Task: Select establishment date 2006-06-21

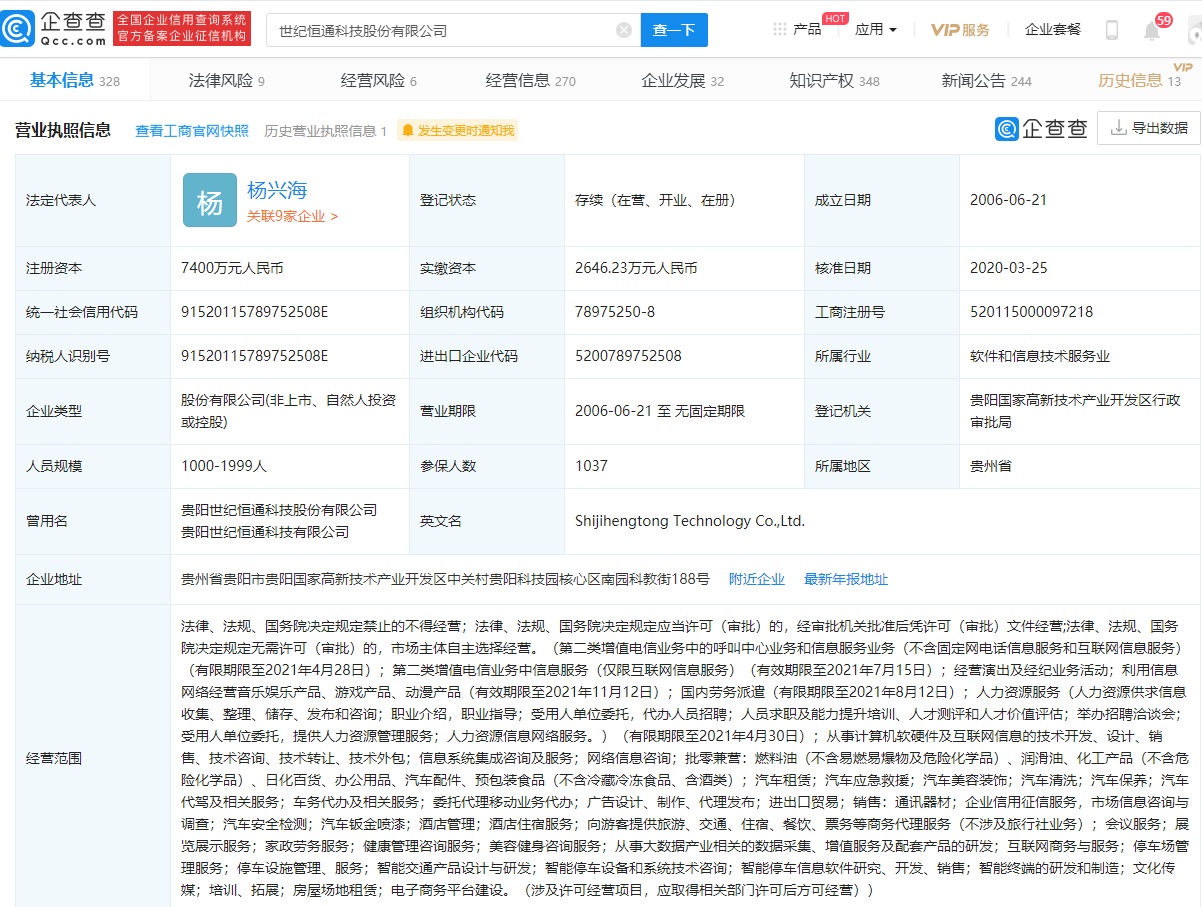Action: 1008,200
